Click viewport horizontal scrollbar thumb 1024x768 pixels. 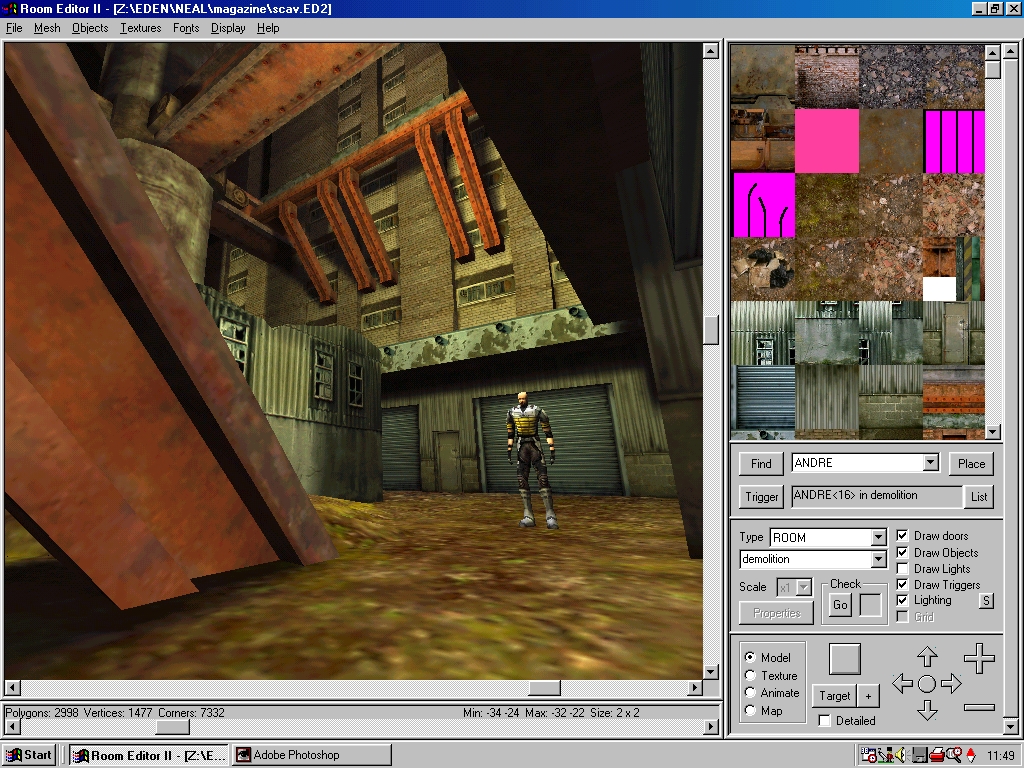pyautogui.click(x=544, y=688)
